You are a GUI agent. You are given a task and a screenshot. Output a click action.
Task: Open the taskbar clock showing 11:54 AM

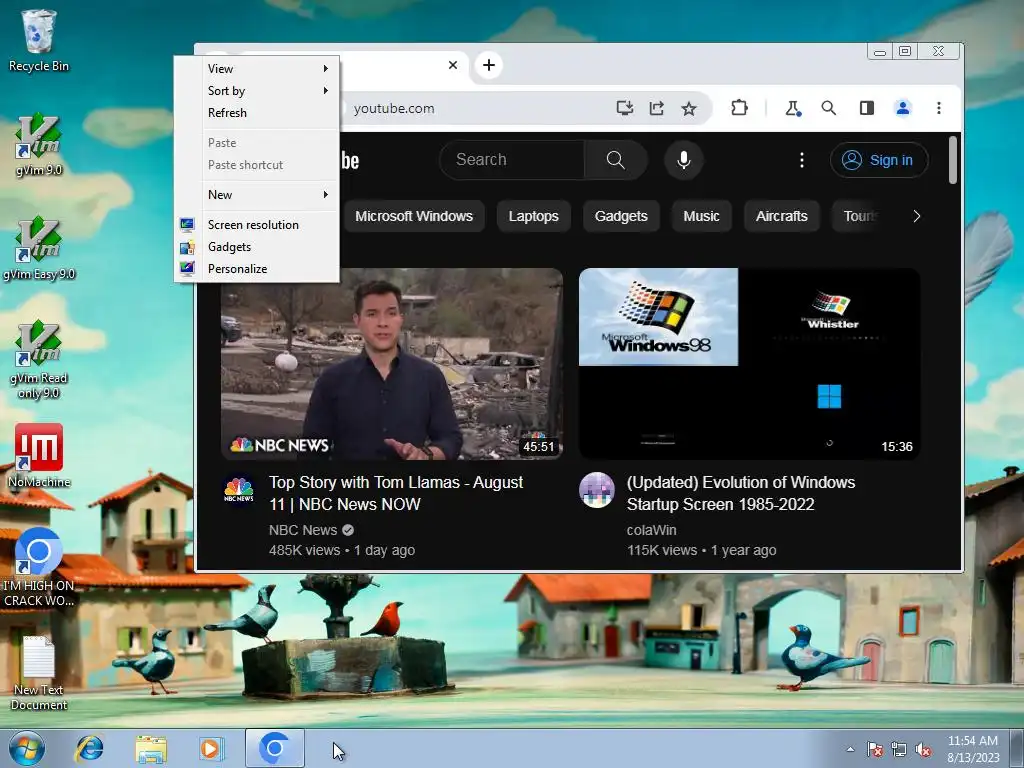(x=973, y=749)
